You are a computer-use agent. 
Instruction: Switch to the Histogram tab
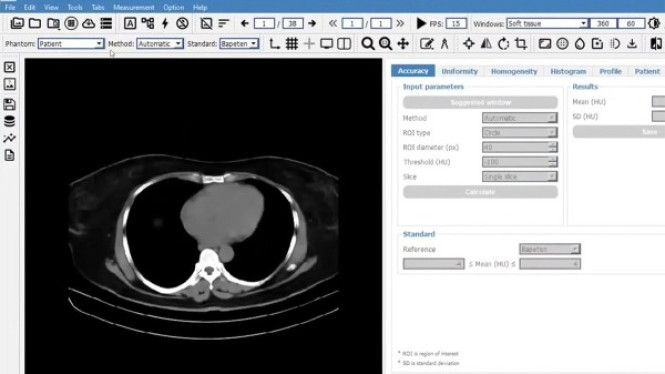click(568, 71)
